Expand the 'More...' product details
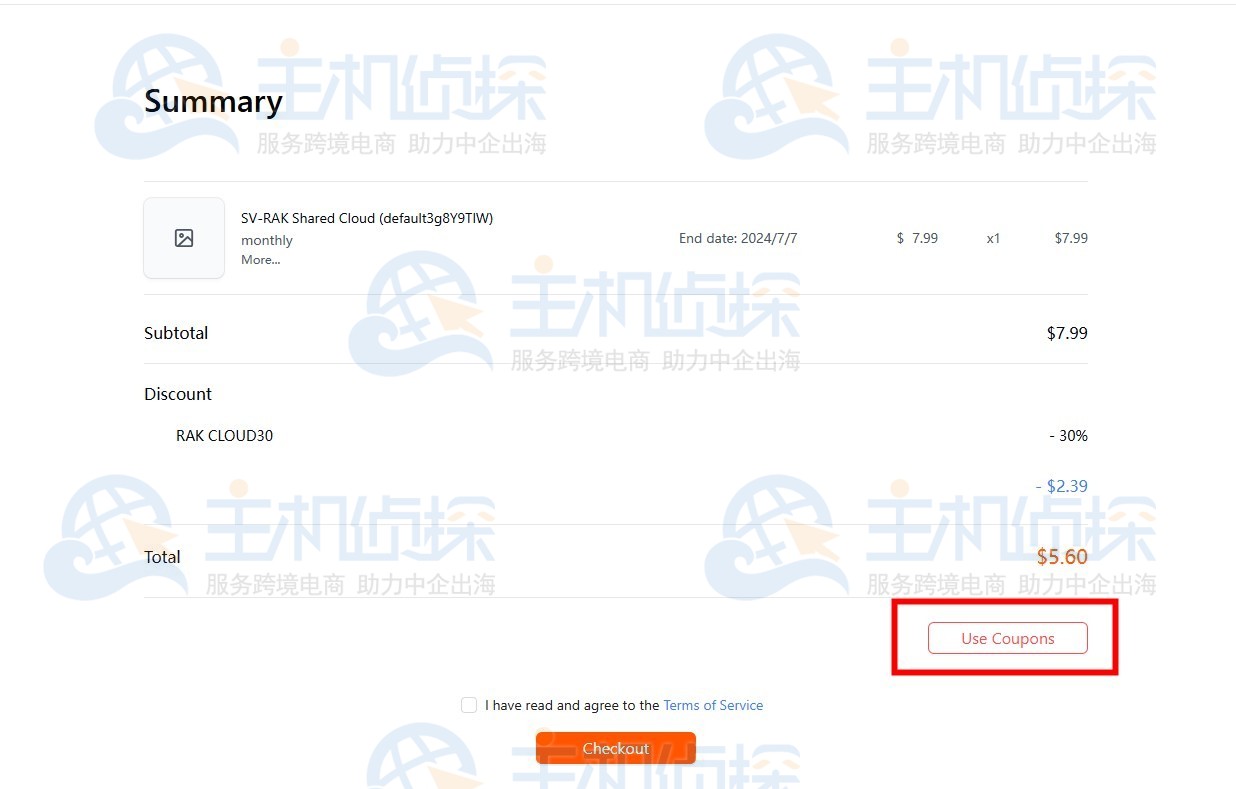Screen dimensions: 1236x789 point(261,260)
